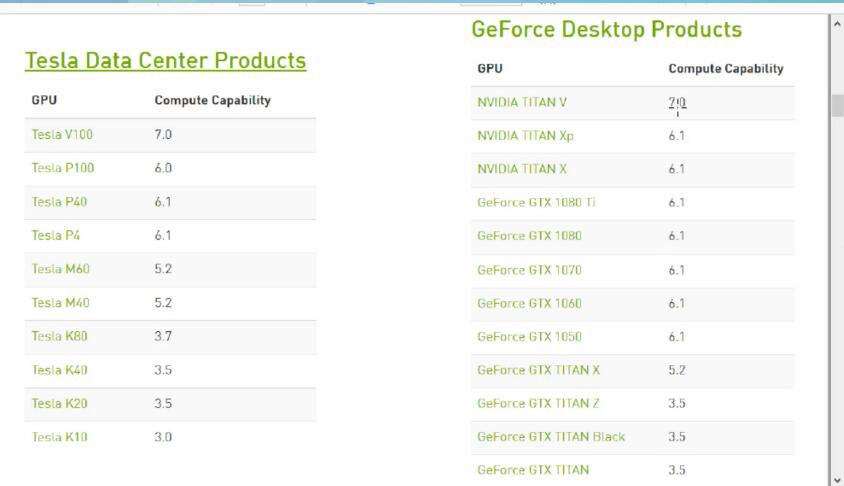Open the Tesla M40 link
This screenshot has height=486, width=844.
60,303
